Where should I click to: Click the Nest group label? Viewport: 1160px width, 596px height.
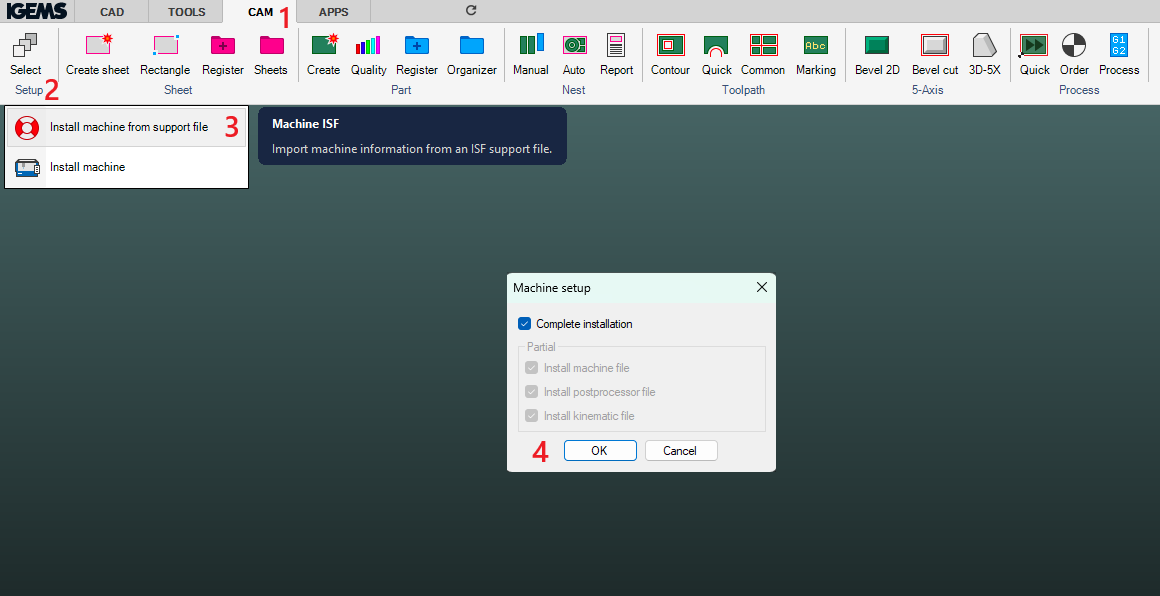(573, 90)
